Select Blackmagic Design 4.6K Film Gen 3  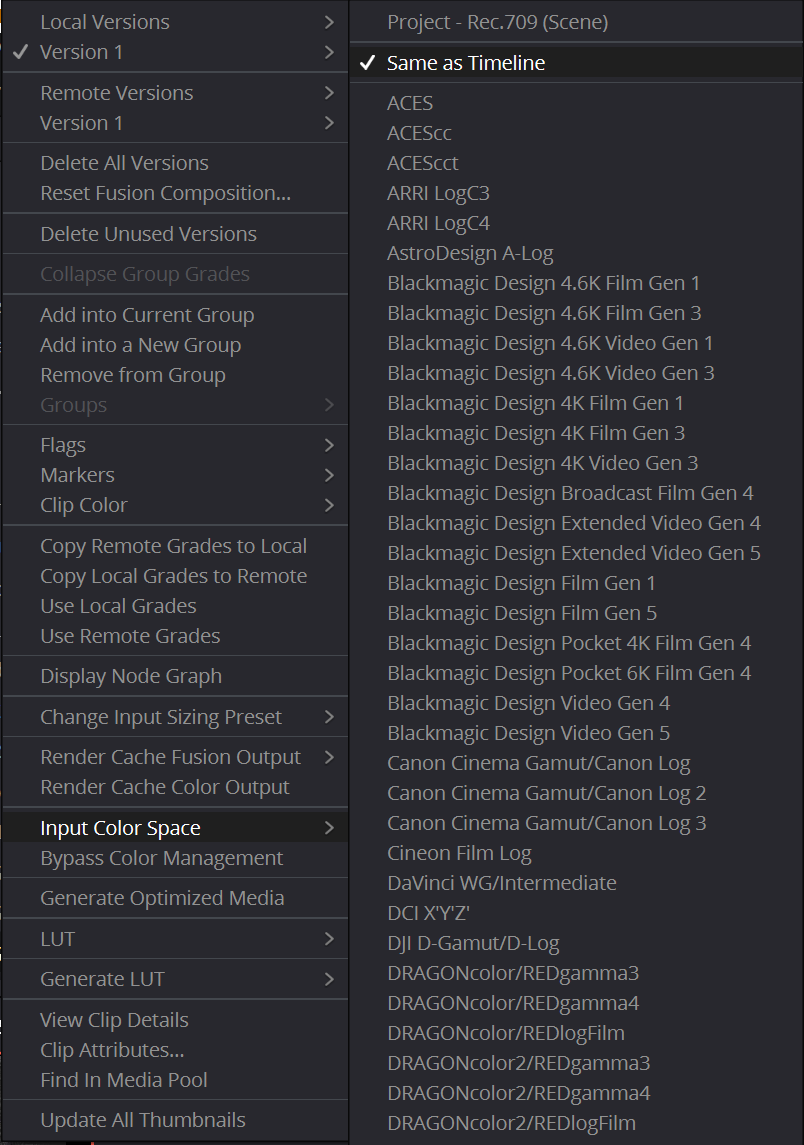577,313
